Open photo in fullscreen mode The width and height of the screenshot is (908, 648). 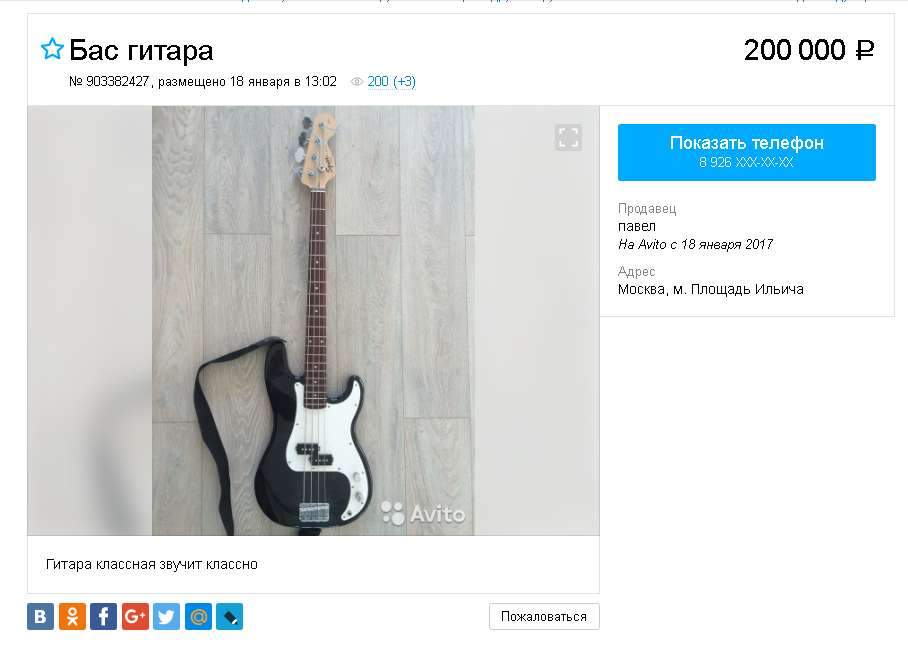click(568, 138)
